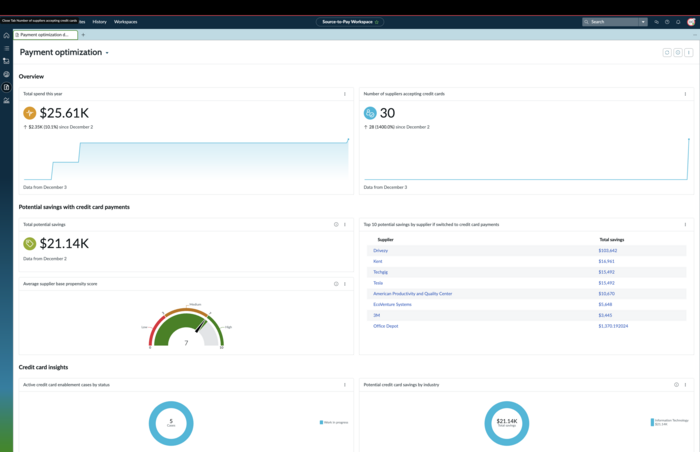This screenshot has height=452, width=700.
Task: Click the $21.14K total savings donut chart
Action: (x=507, y=423)
